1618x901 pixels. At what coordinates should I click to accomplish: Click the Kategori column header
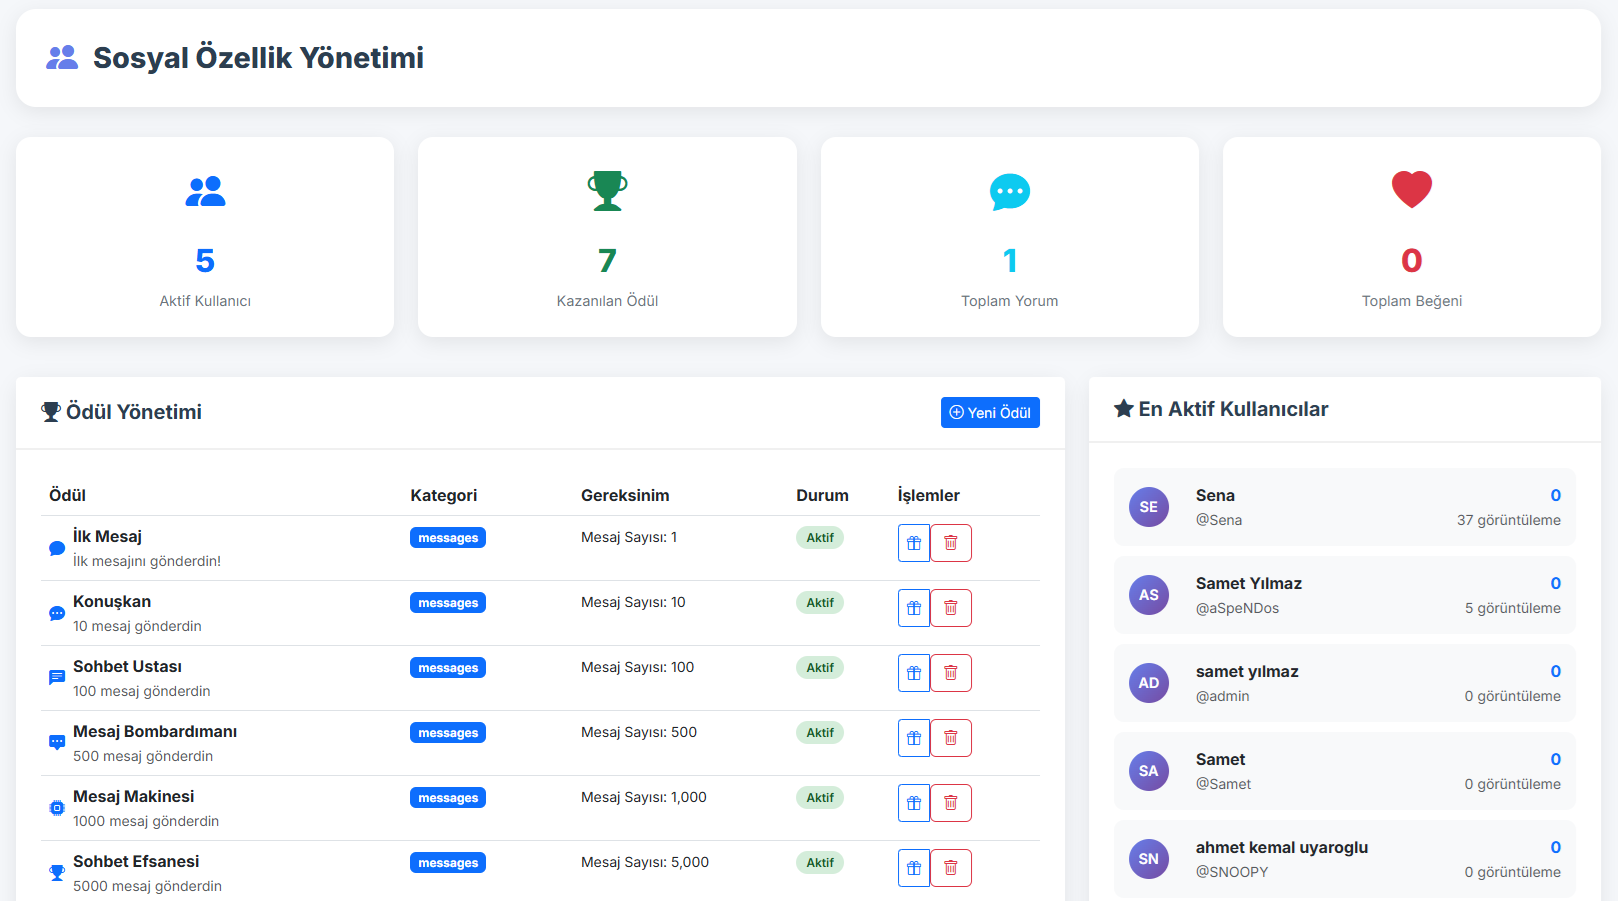pyautogui.click(x=443, y=495)
